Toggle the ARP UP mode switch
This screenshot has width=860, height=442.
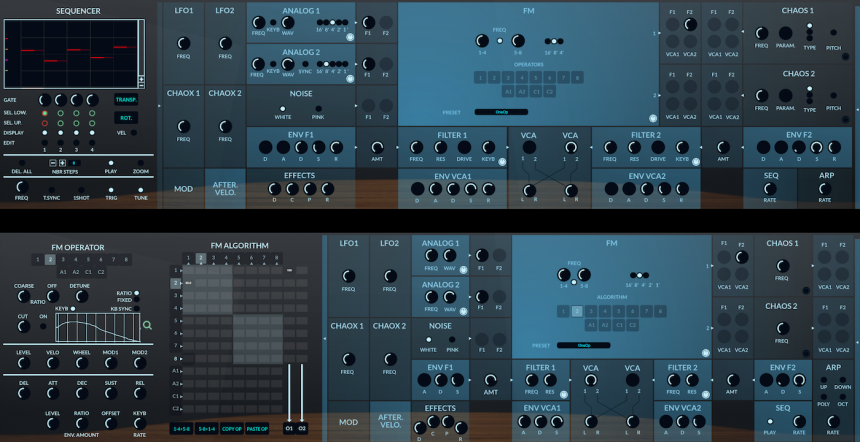point(824,379)
